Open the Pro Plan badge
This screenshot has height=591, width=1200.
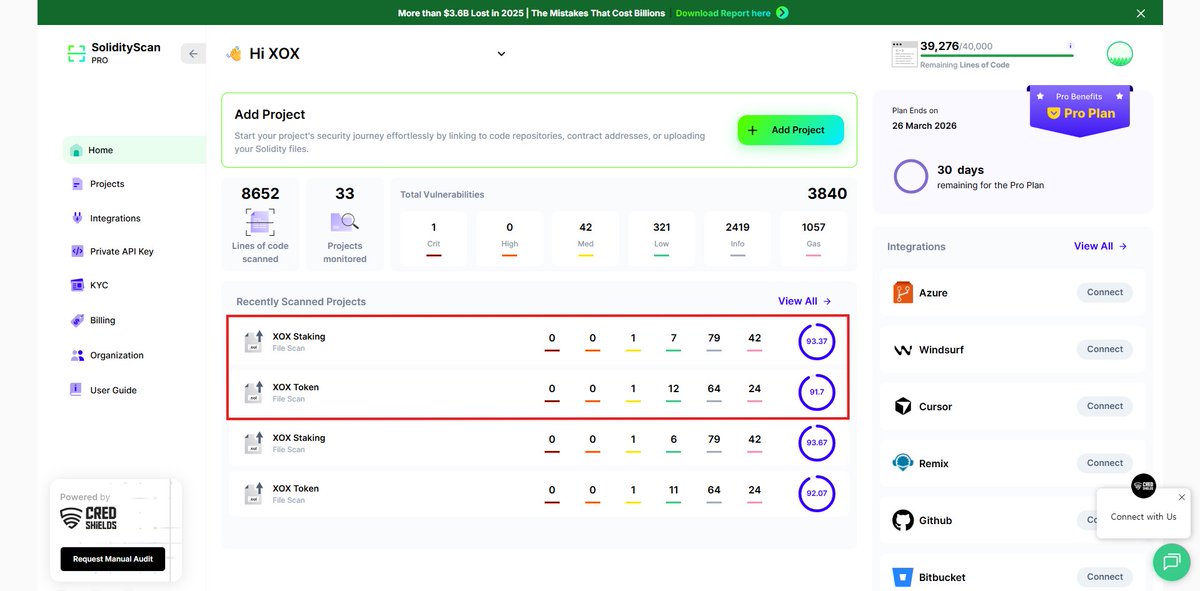[x=1080, y=112]
